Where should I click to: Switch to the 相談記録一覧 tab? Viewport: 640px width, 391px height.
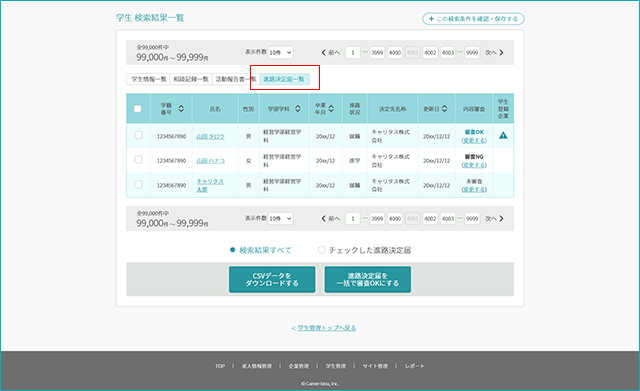[191, 79]
